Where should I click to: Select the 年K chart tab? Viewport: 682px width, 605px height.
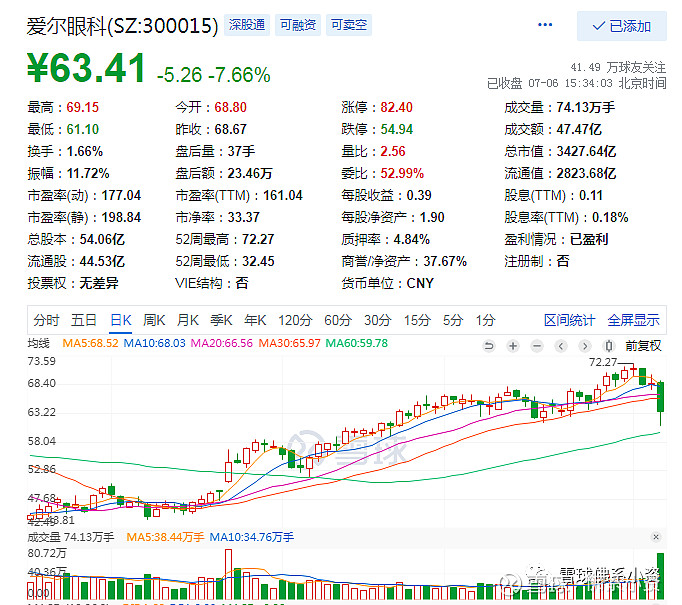click(255, 321)
